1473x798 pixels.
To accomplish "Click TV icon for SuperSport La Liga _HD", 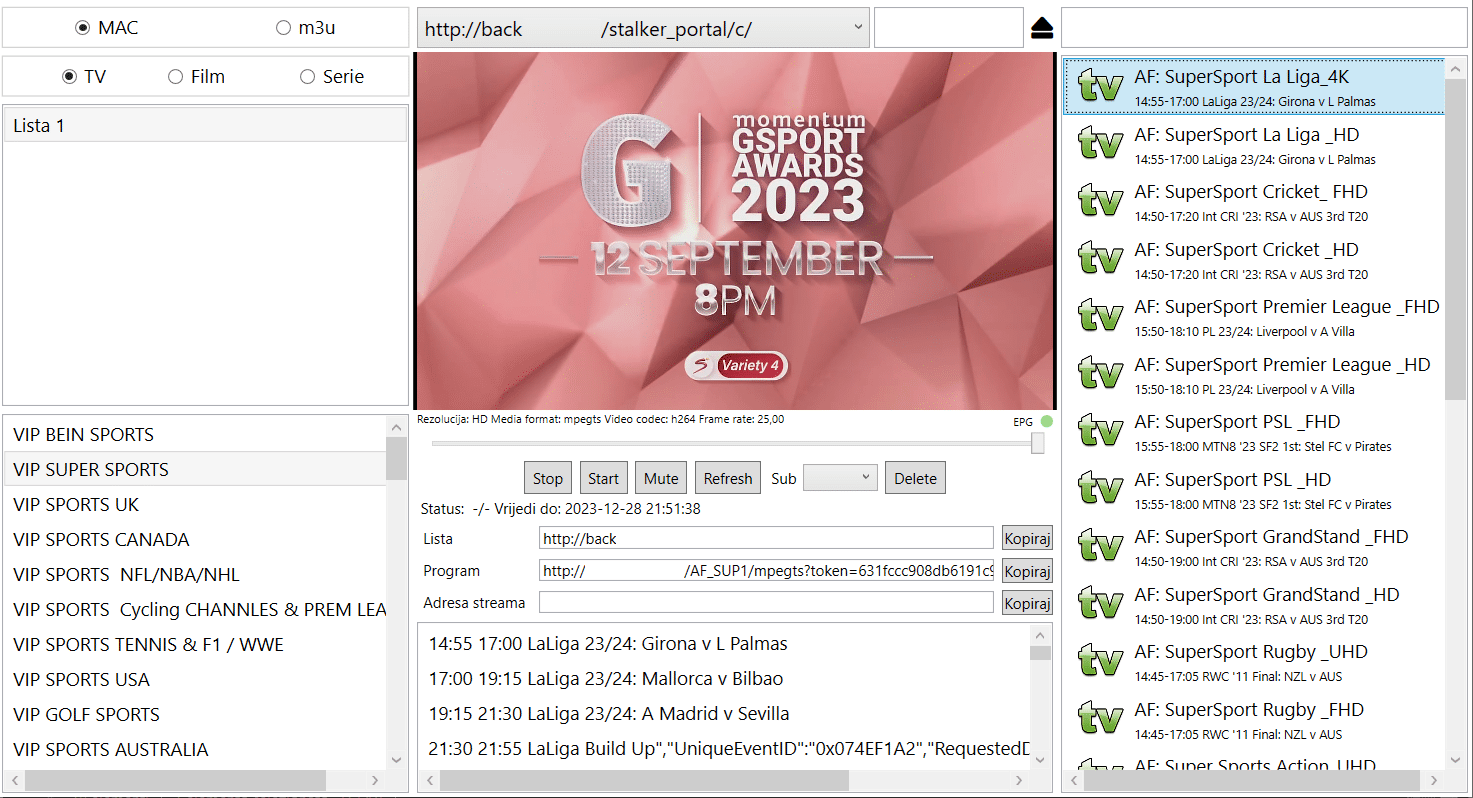I will point(1101,144).
